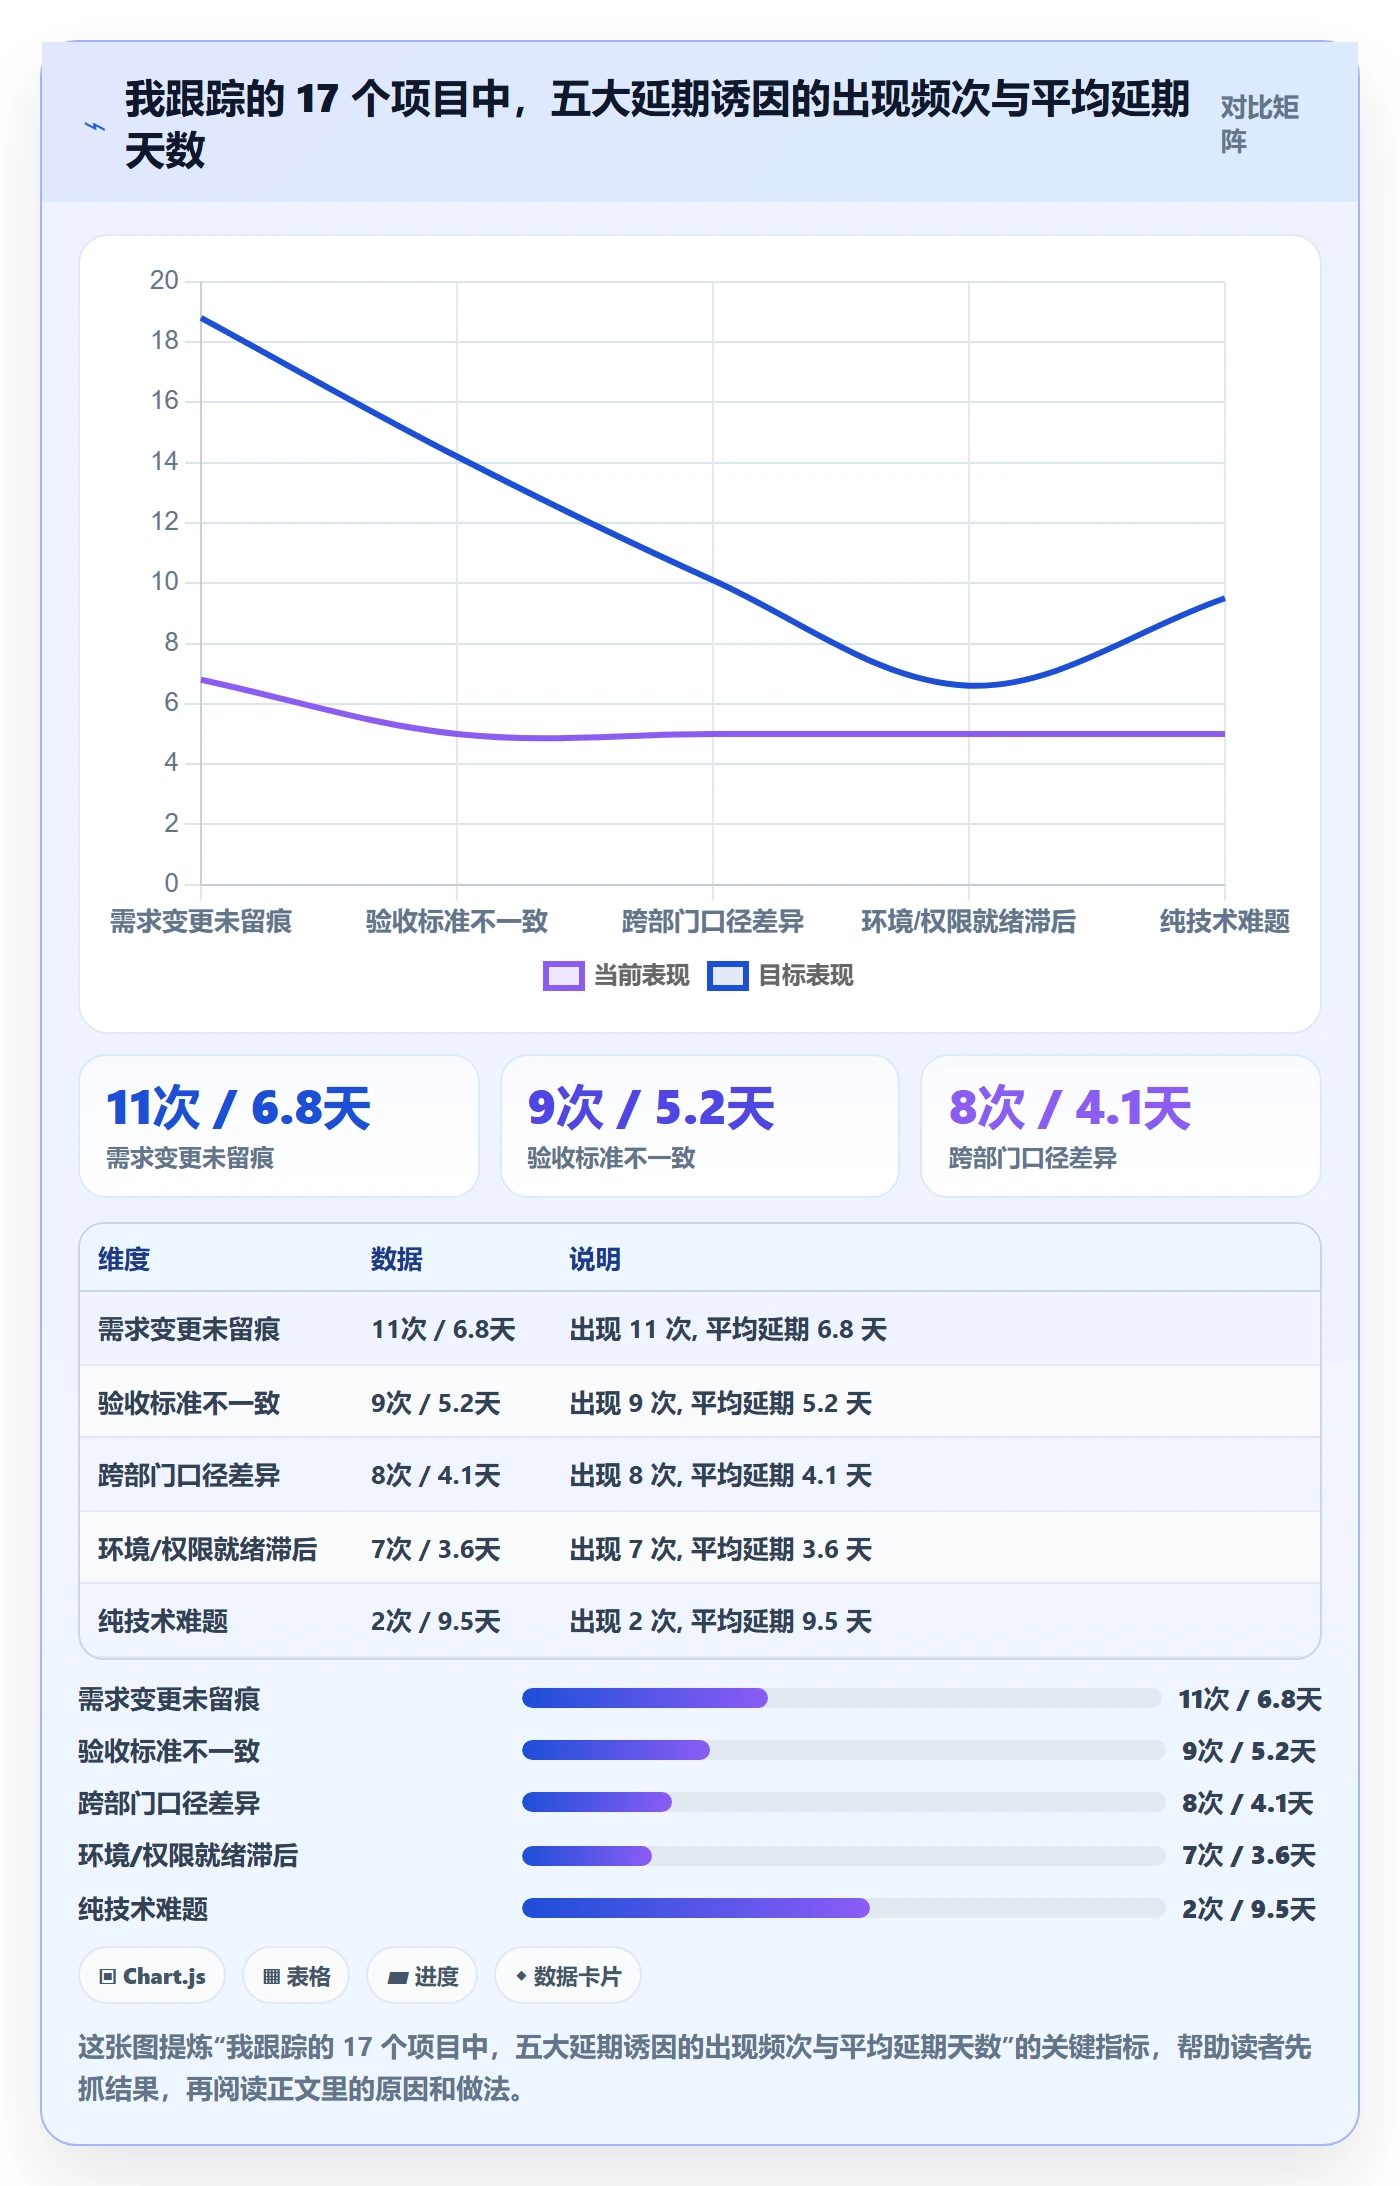The image size is (1400, 2186).
Task: Click the 当前表现 legend label
Action: (641, 976)
